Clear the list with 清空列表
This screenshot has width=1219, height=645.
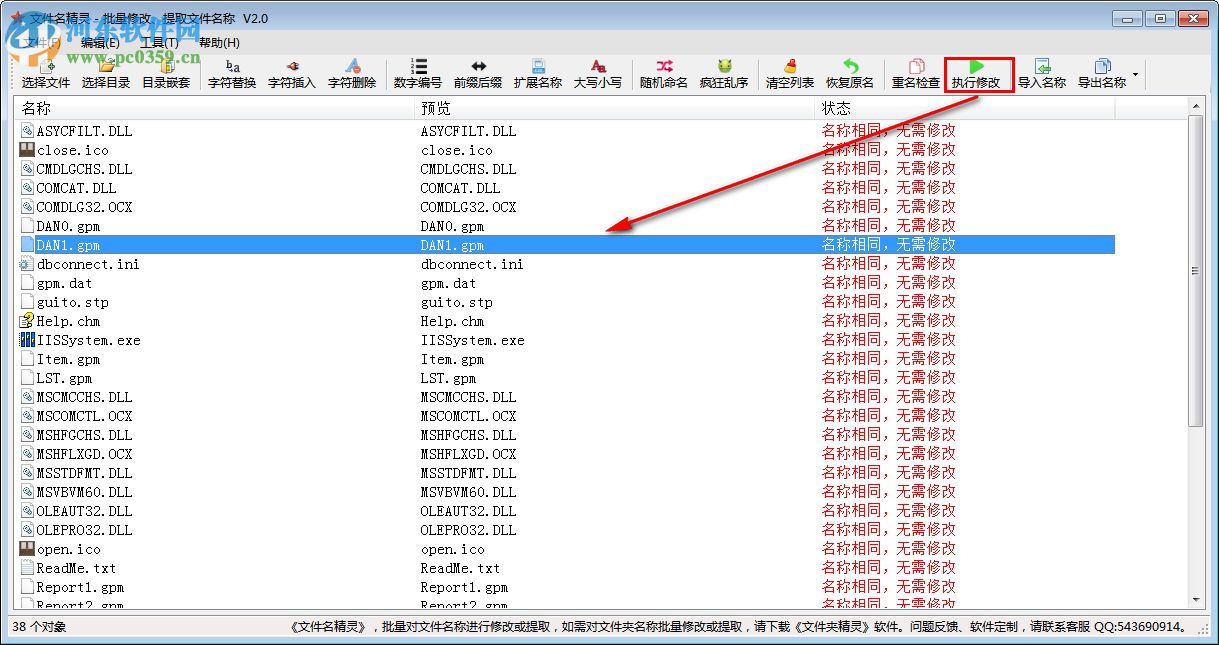click(790, 74)
